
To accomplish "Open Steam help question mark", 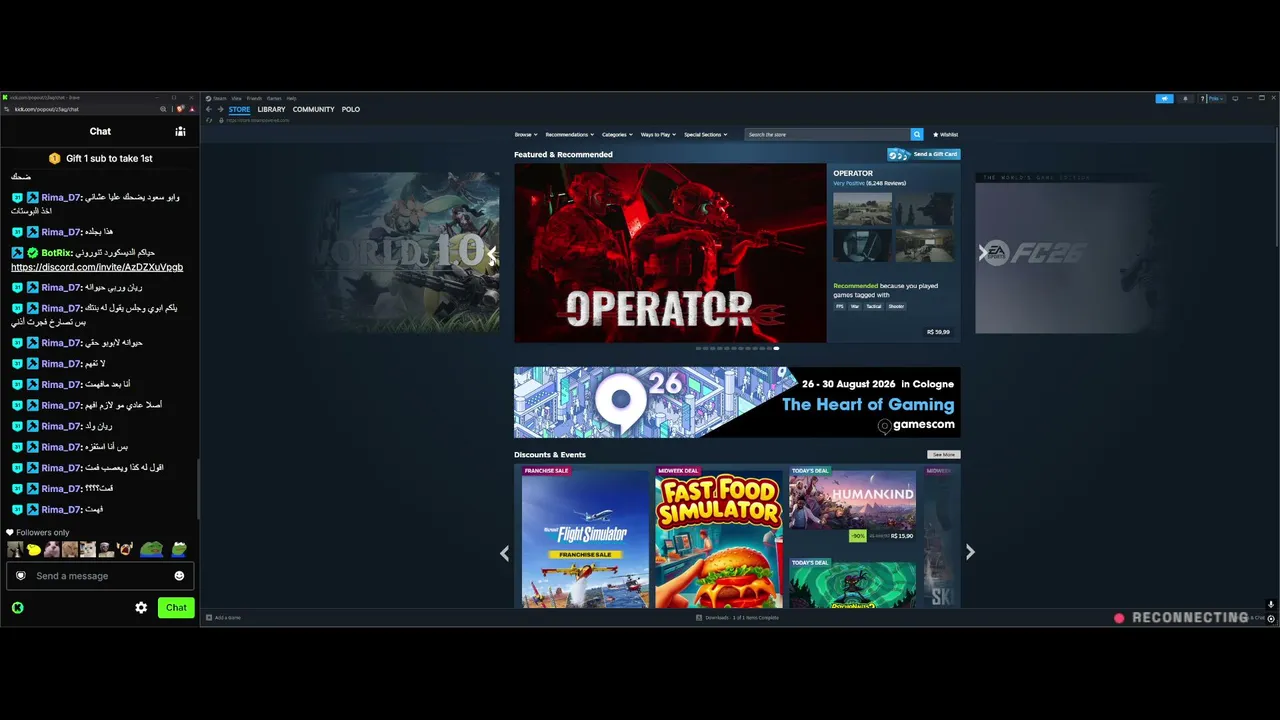I will pos(1202,99).
